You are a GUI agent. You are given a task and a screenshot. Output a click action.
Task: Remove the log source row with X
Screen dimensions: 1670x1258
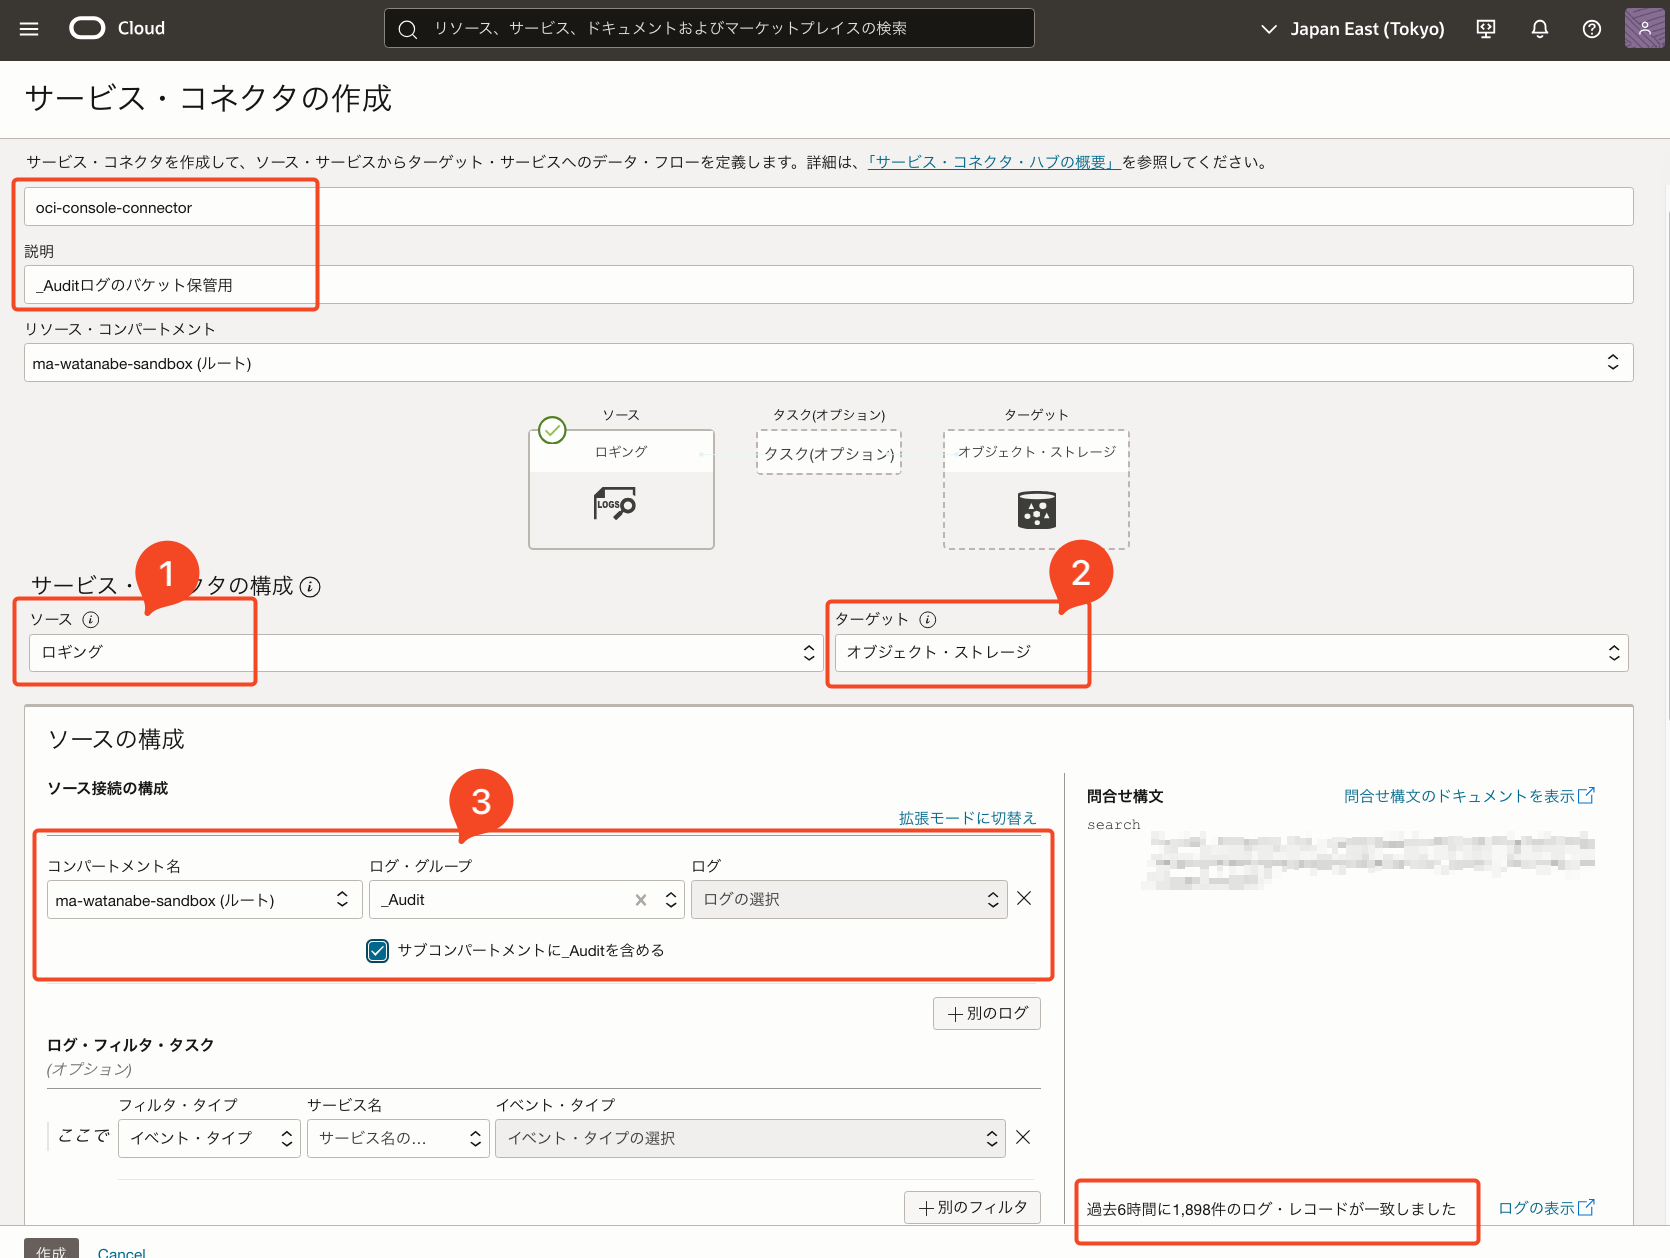pyautogui.click(x=1024, y=898)
